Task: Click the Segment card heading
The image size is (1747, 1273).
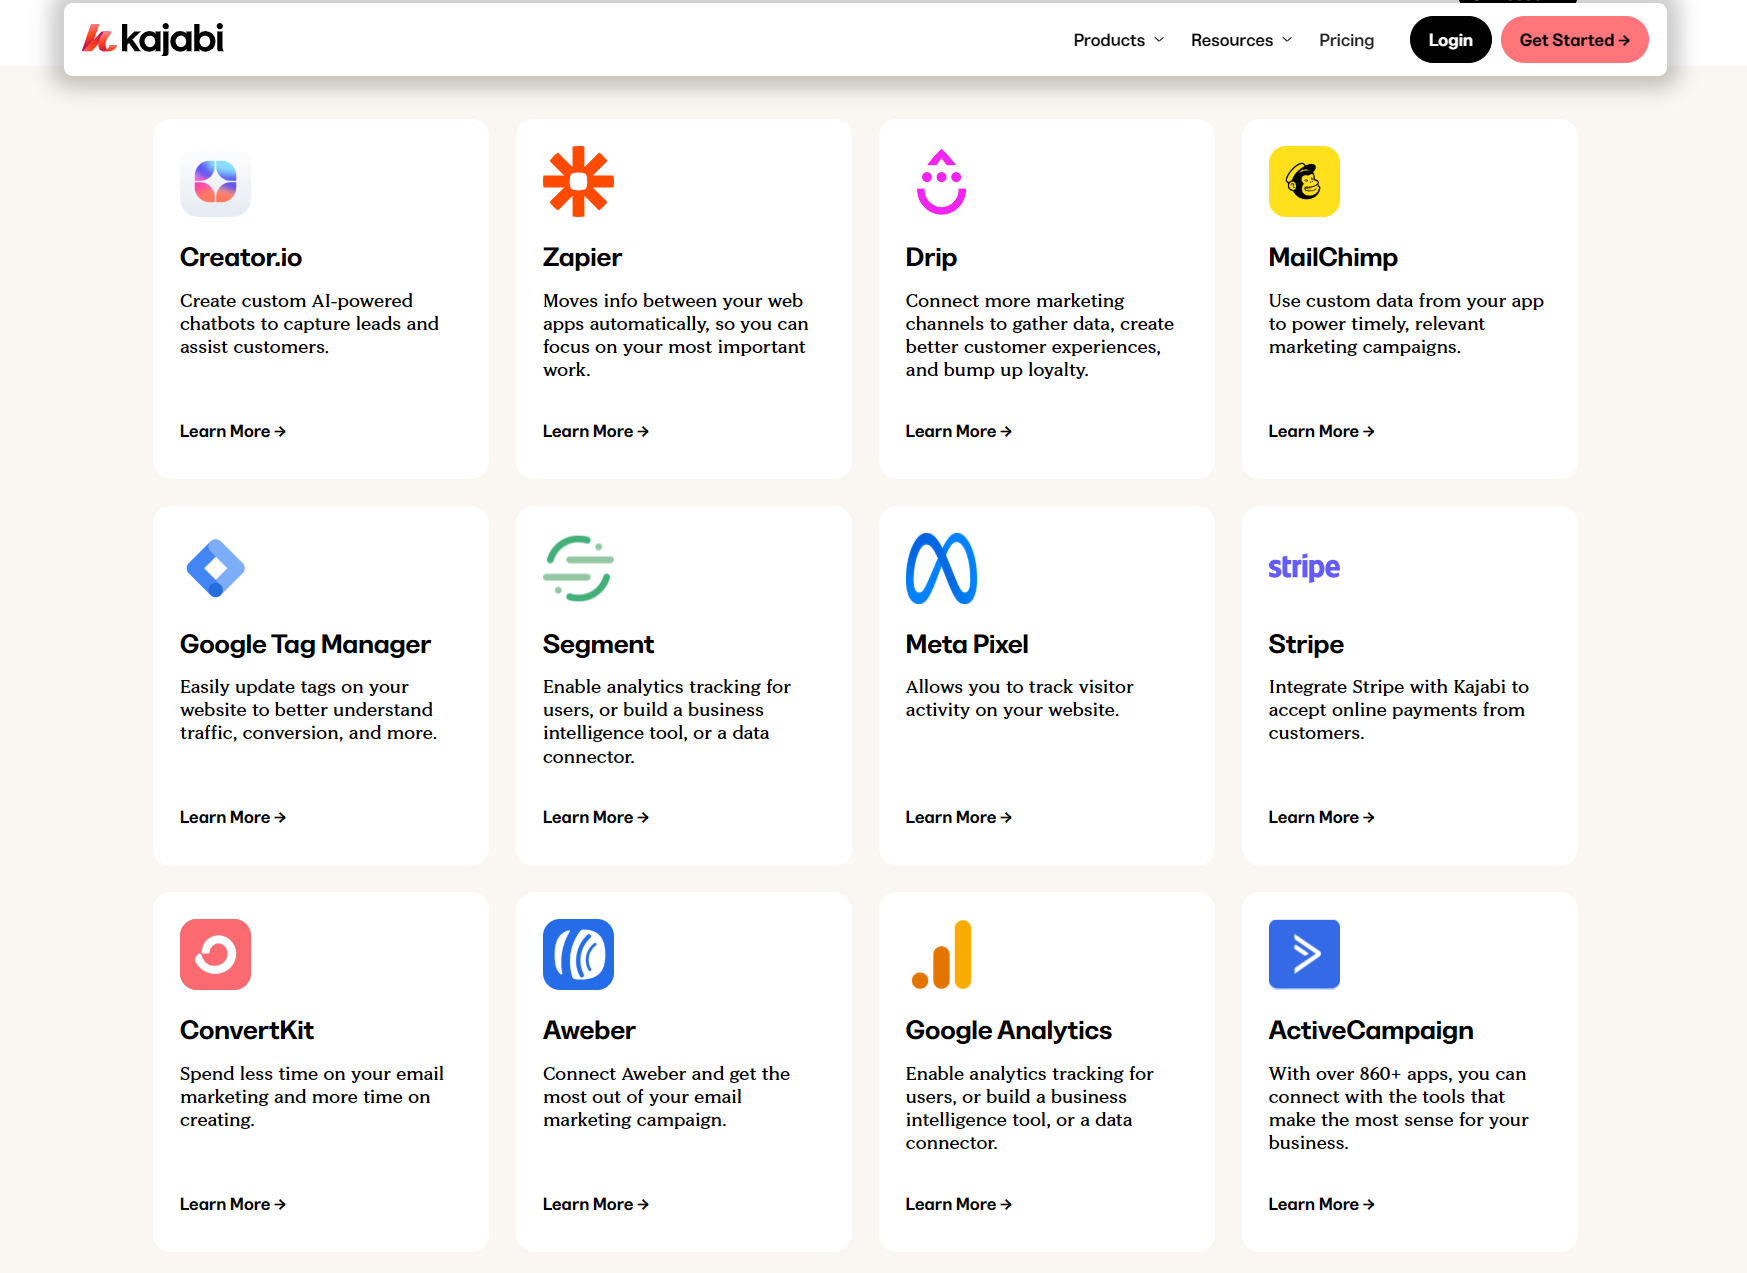Action: coord(598,644)
